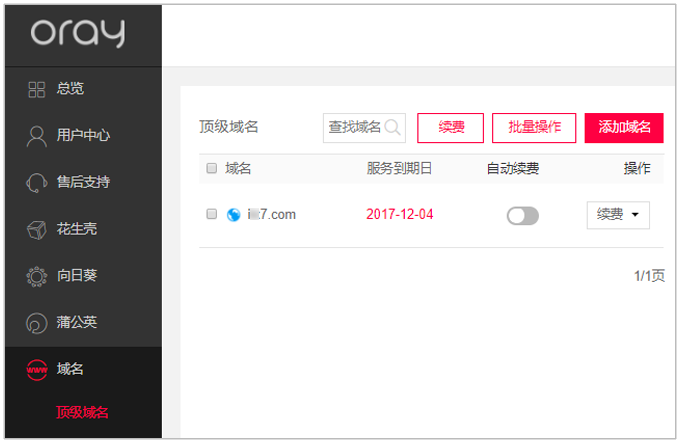The image size is (680, 443).
Task: Select the 向日葵 sunflower icon
Action: [36, 276]
